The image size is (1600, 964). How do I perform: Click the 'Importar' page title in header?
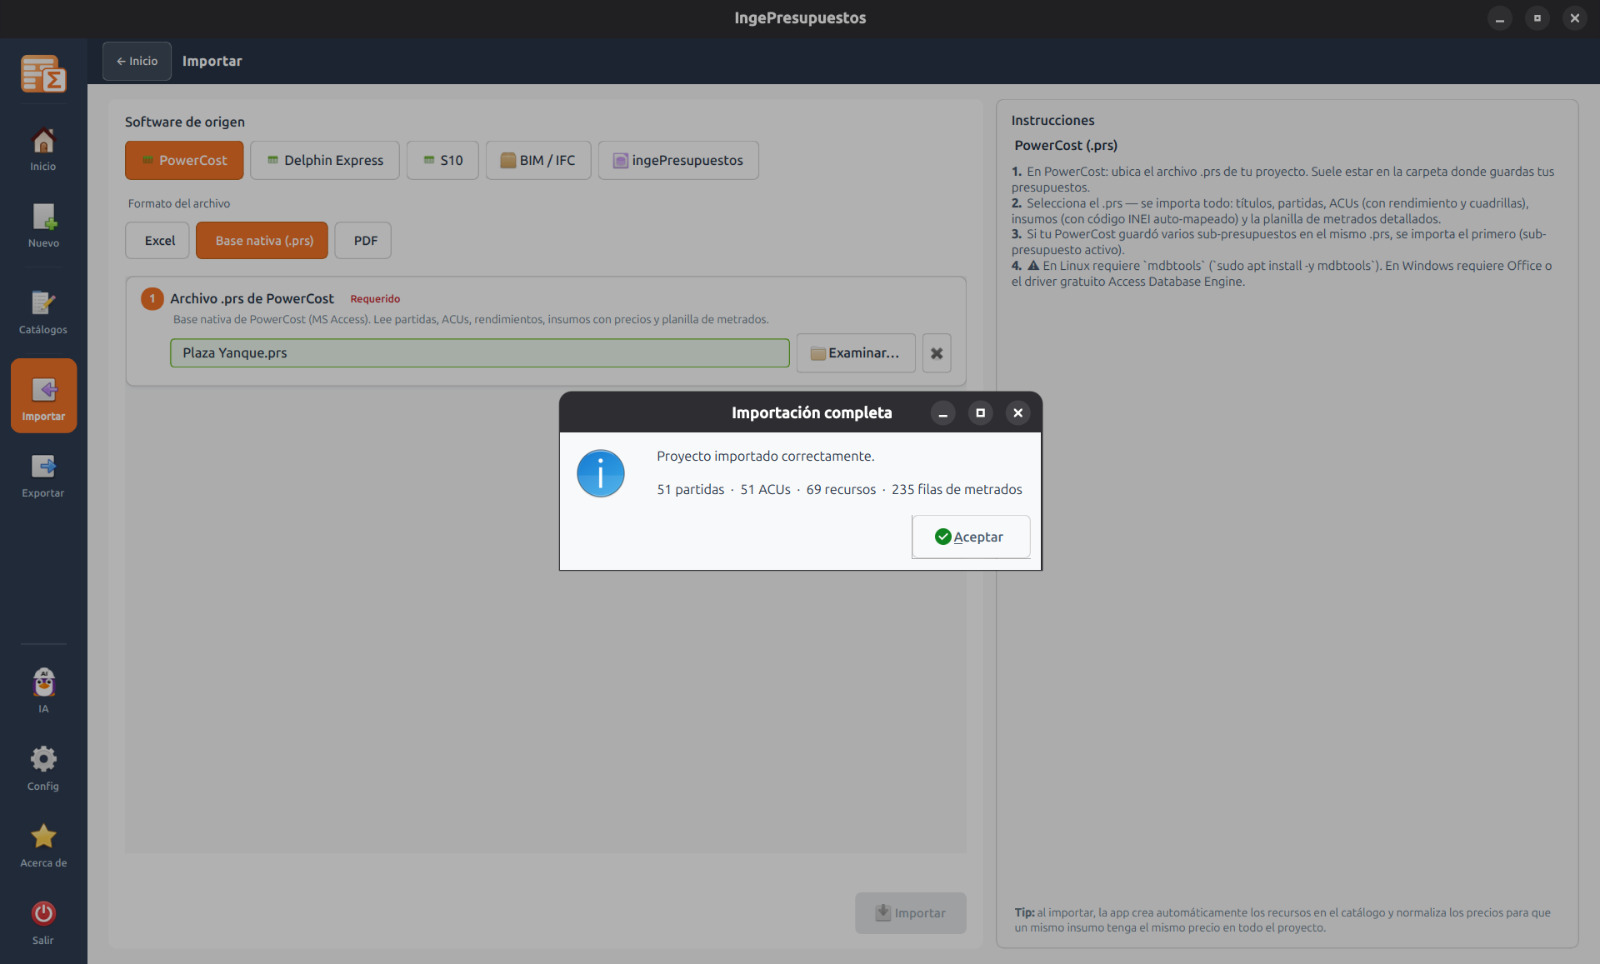(x=212, y=61)
